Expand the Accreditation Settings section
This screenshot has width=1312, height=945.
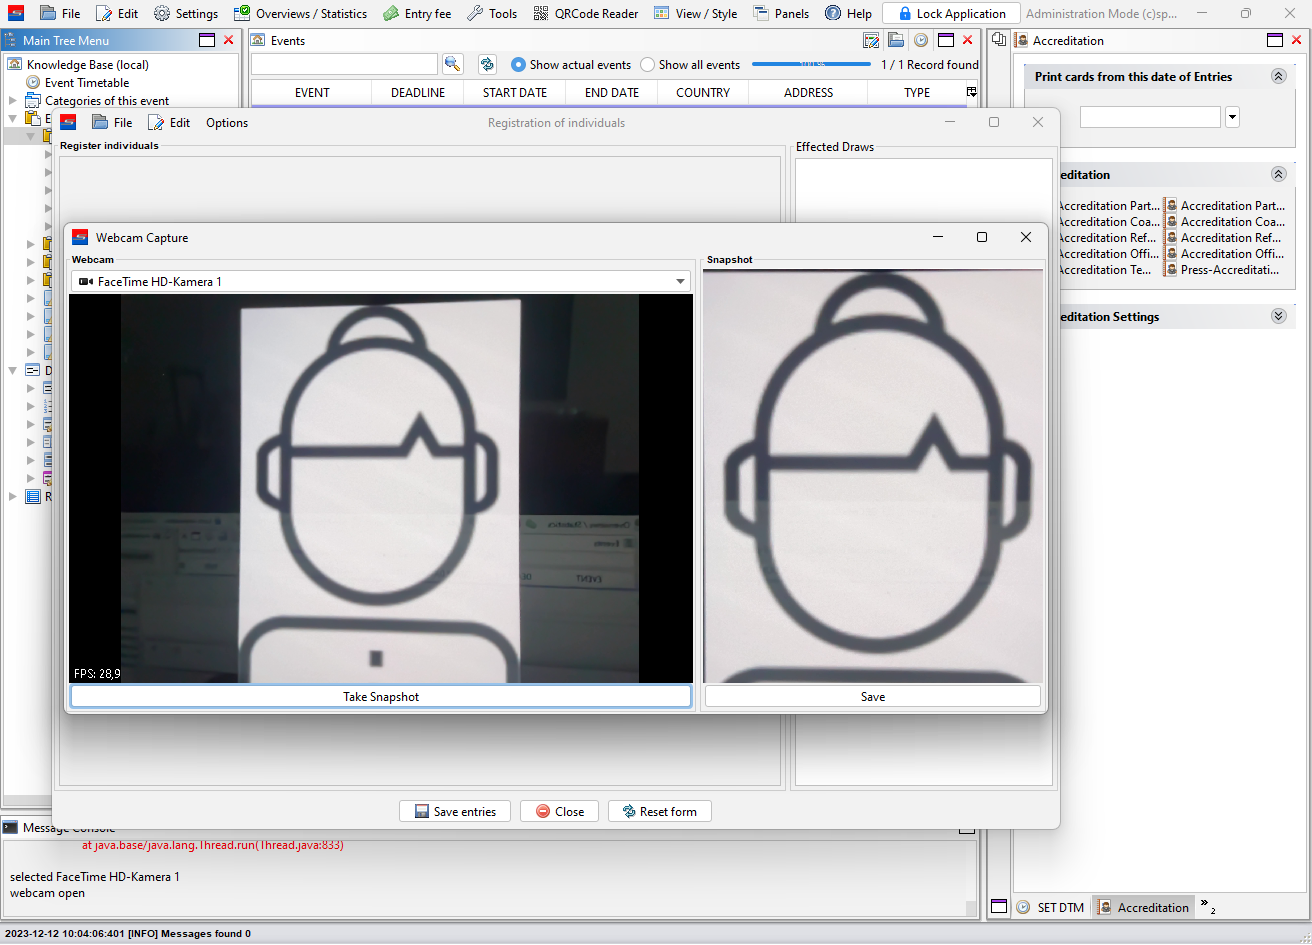click(1277, 317)
